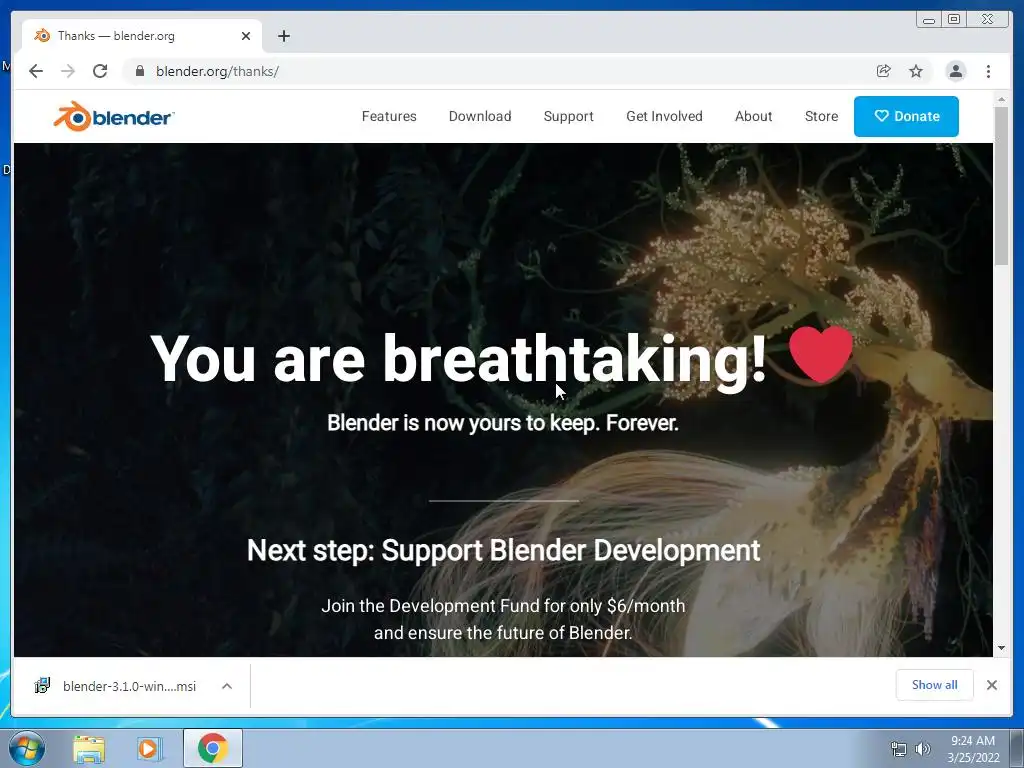Open Chrome's three-dot menu
1024x768 pixels.
click(988, 71)
